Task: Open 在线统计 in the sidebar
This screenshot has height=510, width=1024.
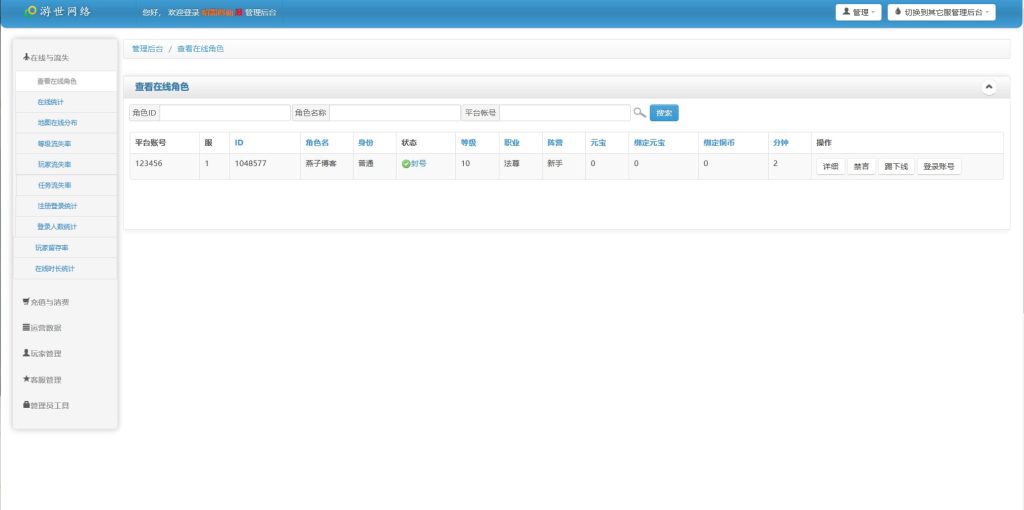Action: pos(51,102)
